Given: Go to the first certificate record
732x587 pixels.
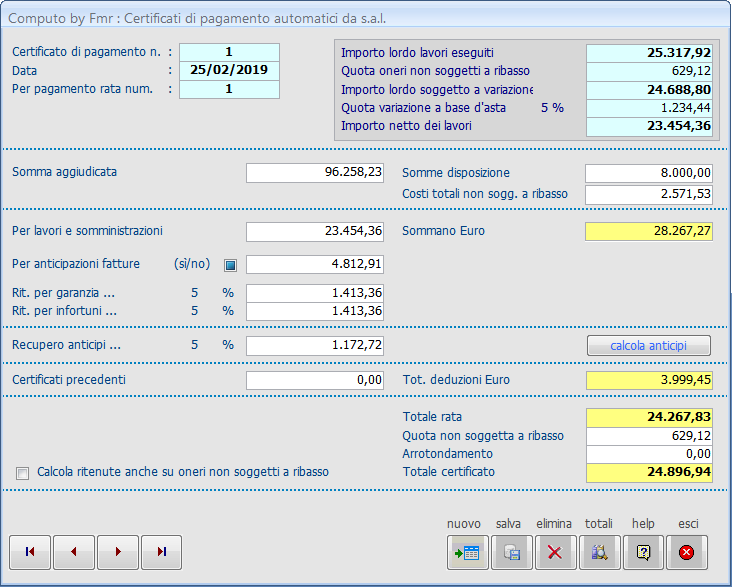Looking at the screenshot, I should click(x=30, y=552).
